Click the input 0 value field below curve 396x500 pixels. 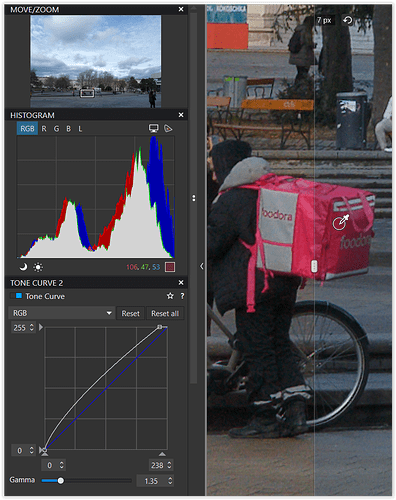pyautogui.click(x=50, y=465)
